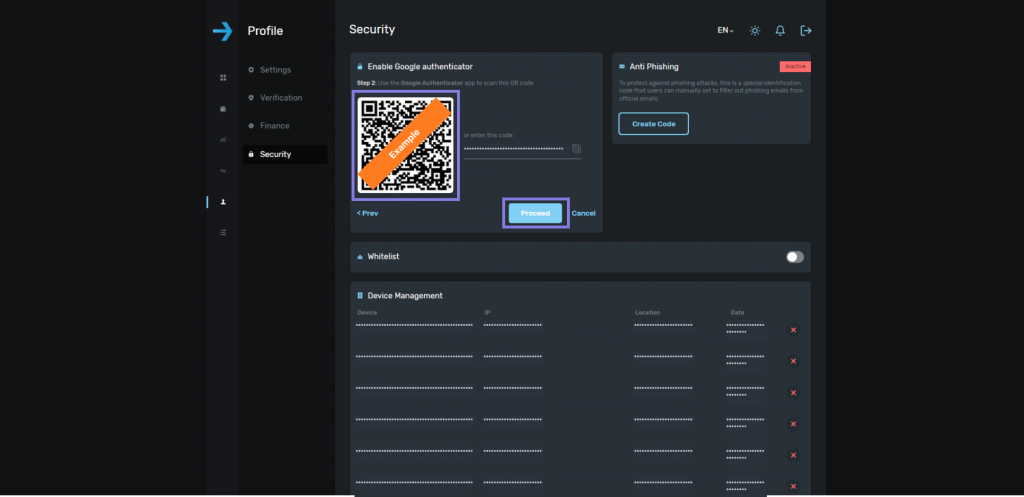Image resolution: width=1024 pixels, height=497 pixels.
Task: Click the Device column header
Action: point(367,313)
